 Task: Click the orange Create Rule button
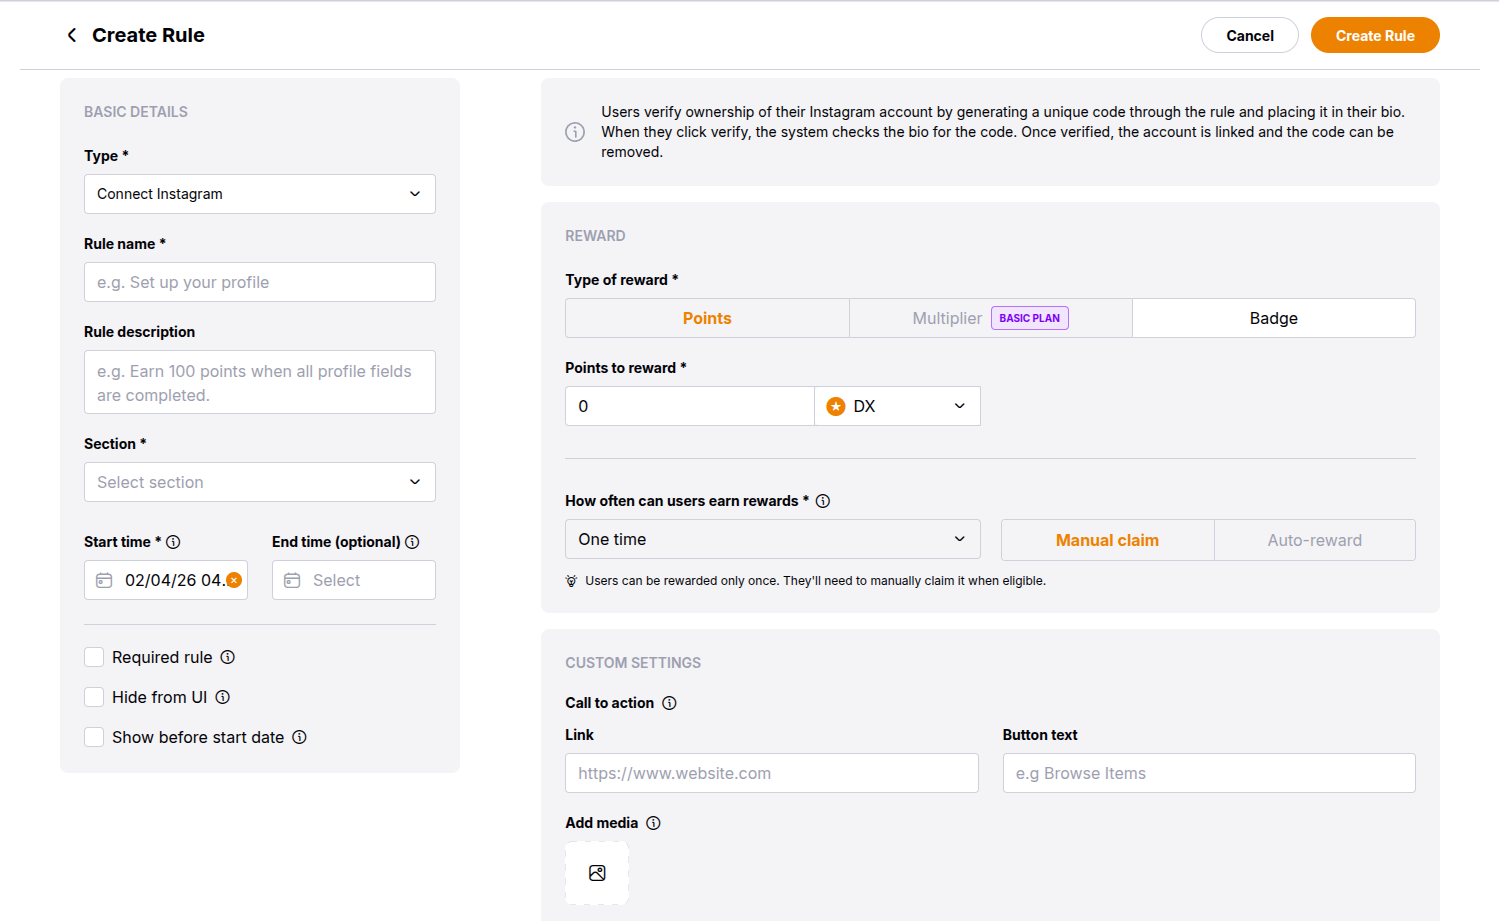pos(1374,35)
